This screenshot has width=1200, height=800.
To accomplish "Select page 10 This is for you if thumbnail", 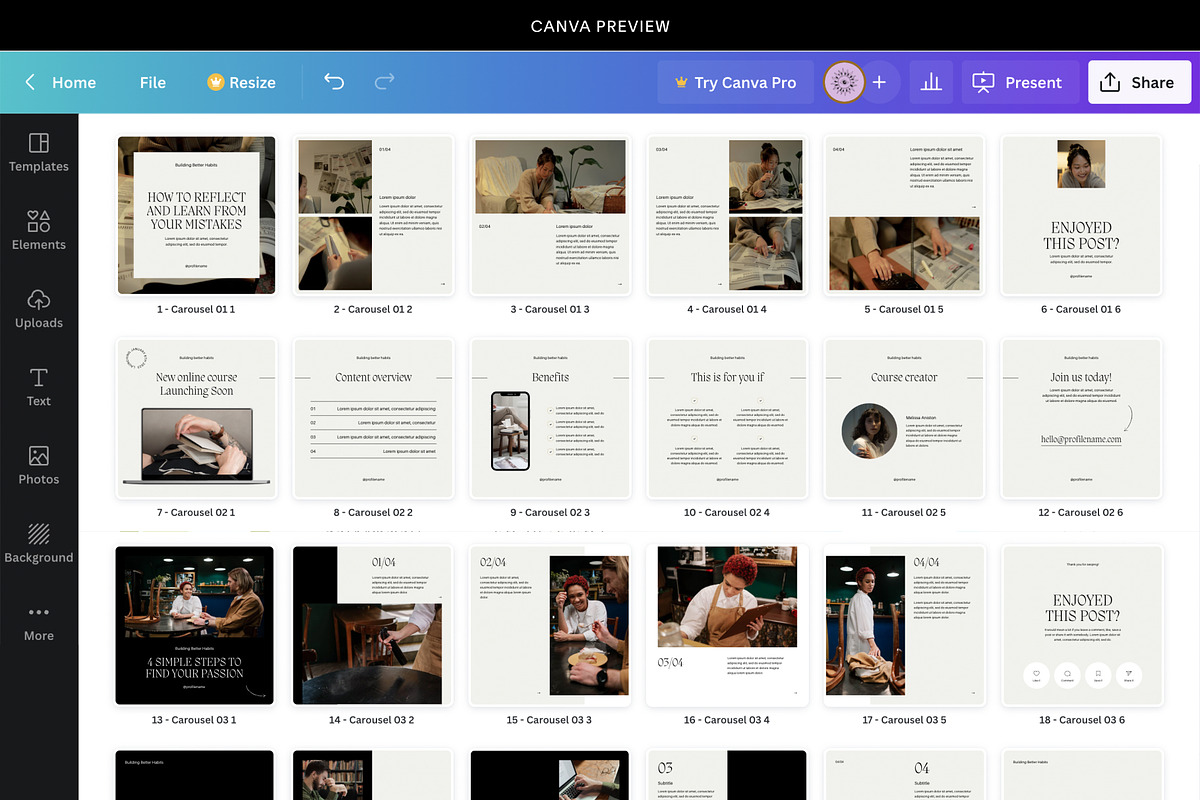I will [x=727, y=418].
